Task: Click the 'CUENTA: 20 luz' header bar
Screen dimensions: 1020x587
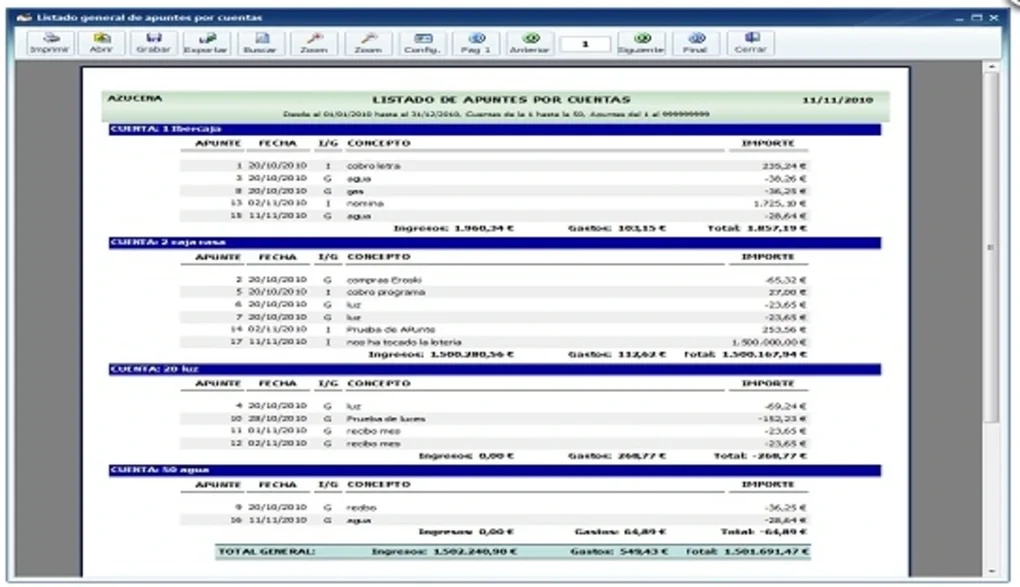Action: point(494,369)
